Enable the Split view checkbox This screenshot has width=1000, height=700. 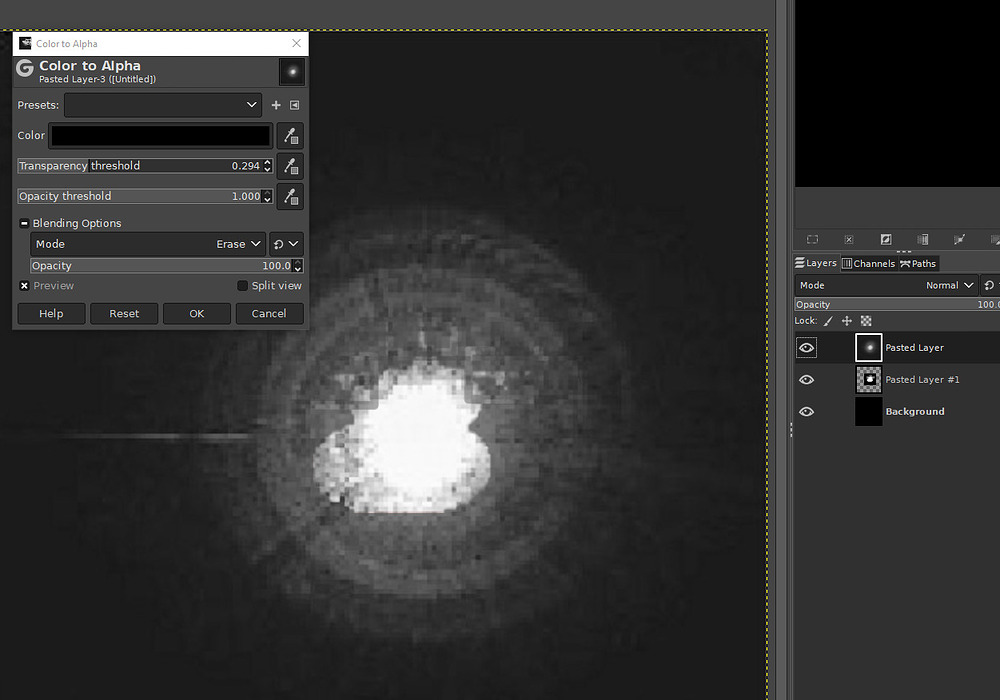point(242,286)
